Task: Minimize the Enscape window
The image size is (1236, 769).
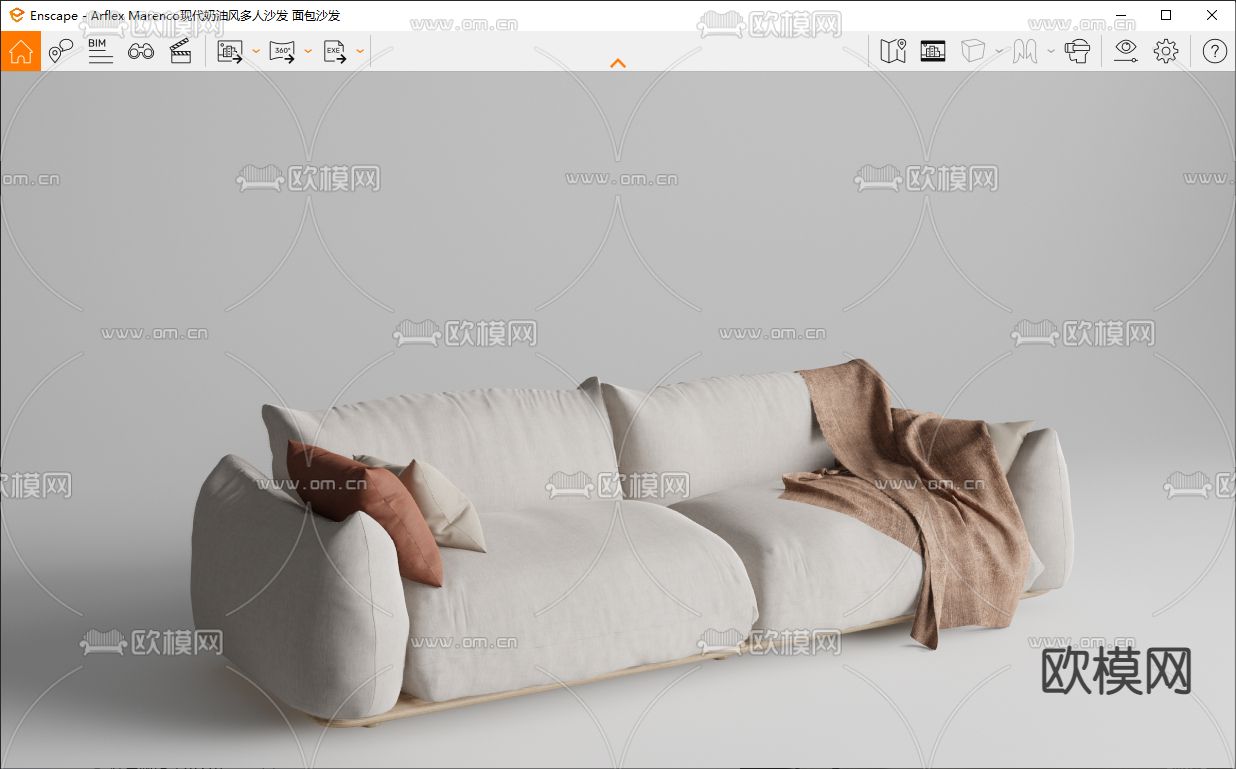Action: [1119, 15]
